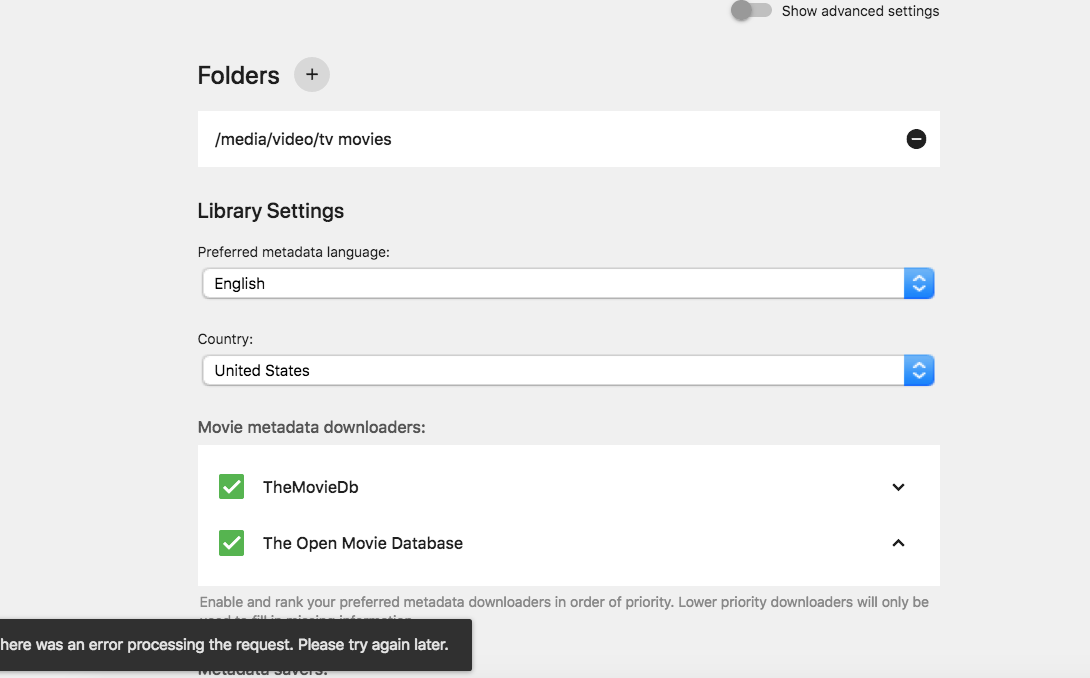
Task: Click the Library Settings heading
Action: (x=271, y=211)
